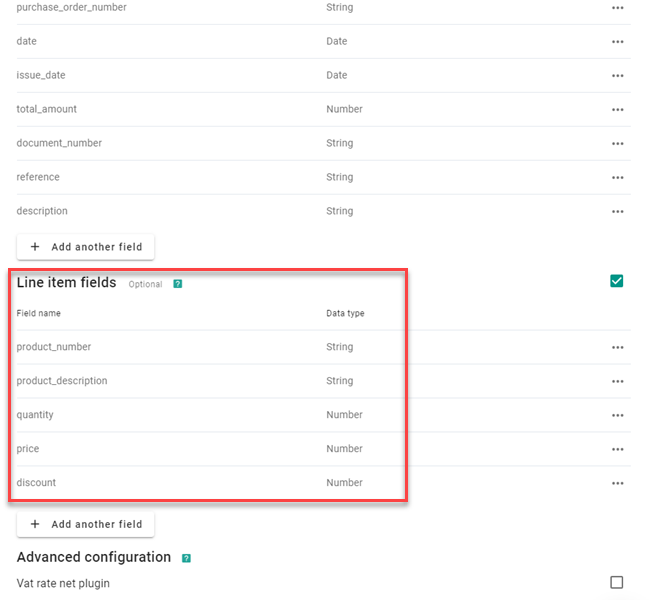Click Add another field below discount
The height and width of the screenshot is (600, 650).
86,524
